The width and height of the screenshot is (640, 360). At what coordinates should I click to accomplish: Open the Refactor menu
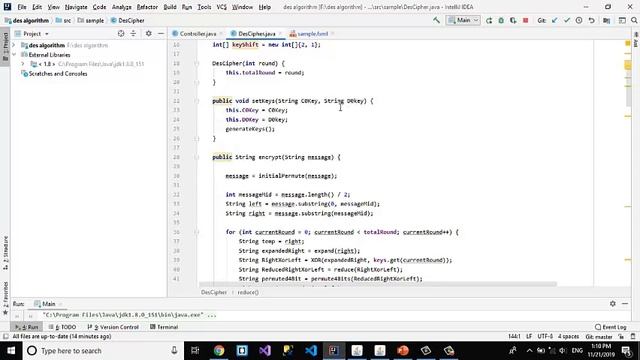point(147,7)
